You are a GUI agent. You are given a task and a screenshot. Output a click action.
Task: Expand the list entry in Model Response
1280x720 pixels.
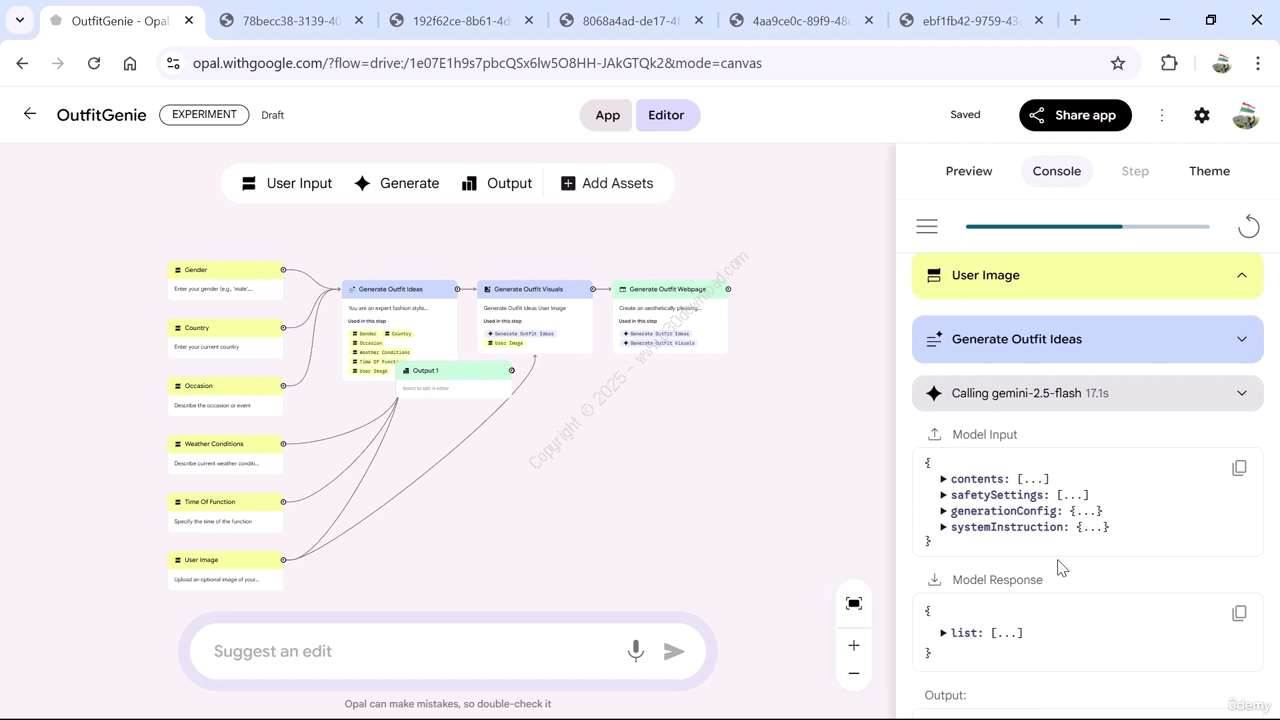pyautogui.click(x=943, y=633)
